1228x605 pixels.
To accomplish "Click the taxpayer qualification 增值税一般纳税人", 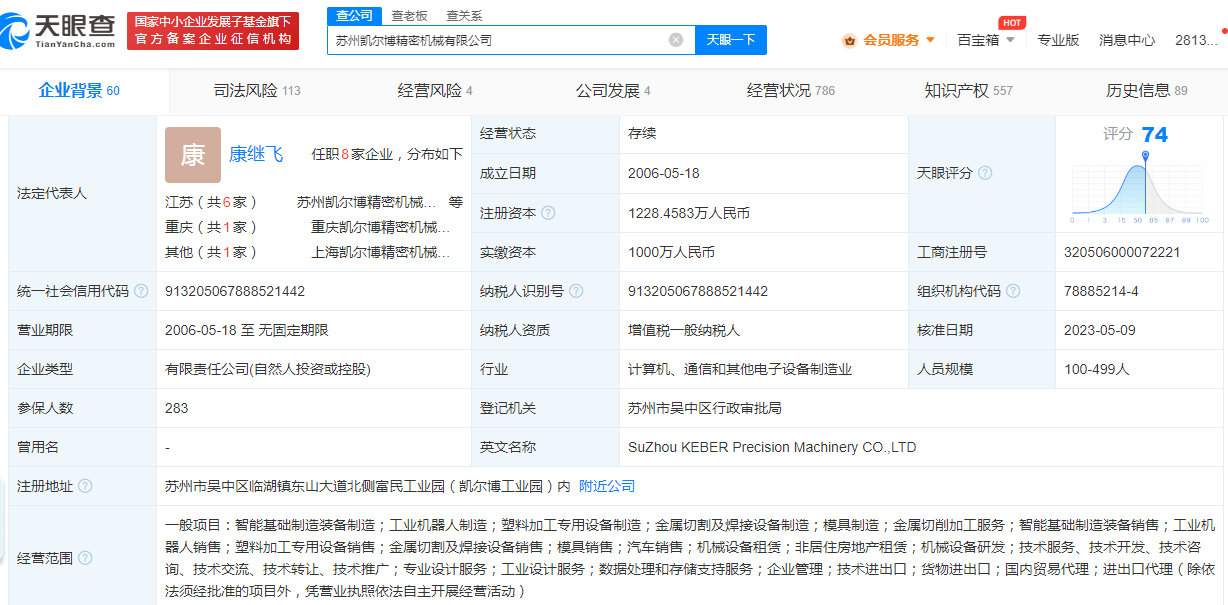I will 684,330.
